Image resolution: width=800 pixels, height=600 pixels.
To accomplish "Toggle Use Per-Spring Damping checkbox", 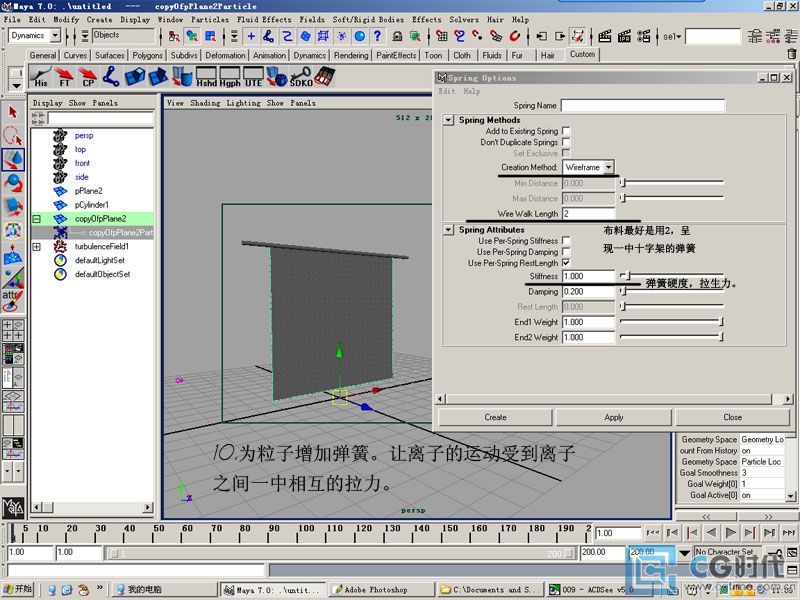I will point(566,252).
